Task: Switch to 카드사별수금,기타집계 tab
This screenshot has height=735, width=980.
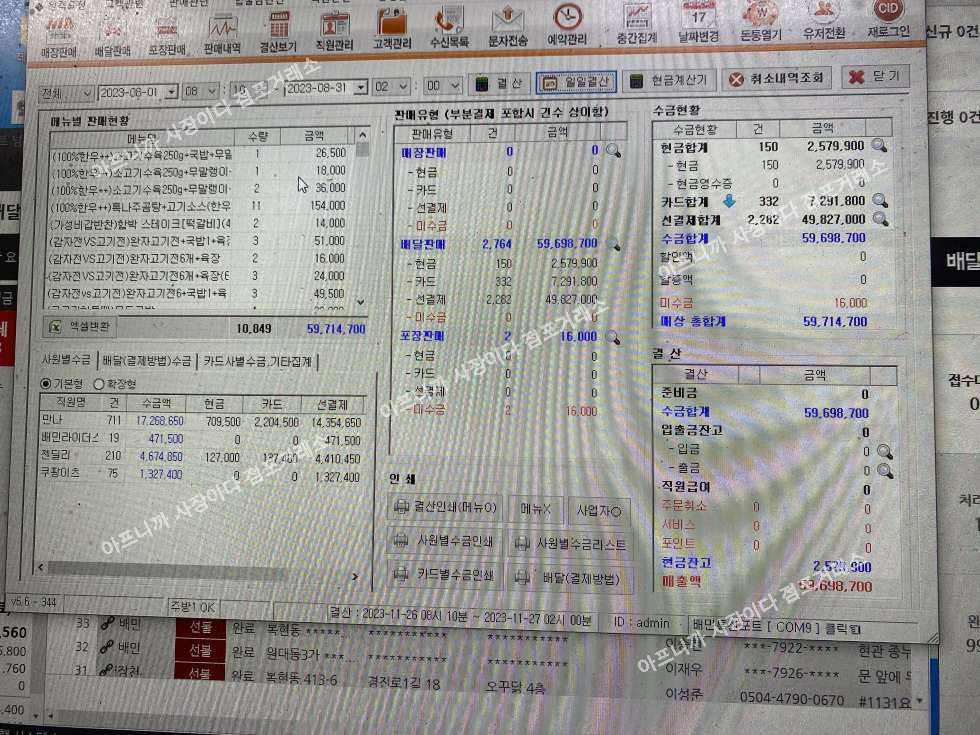Action: [x=258, y=361]
